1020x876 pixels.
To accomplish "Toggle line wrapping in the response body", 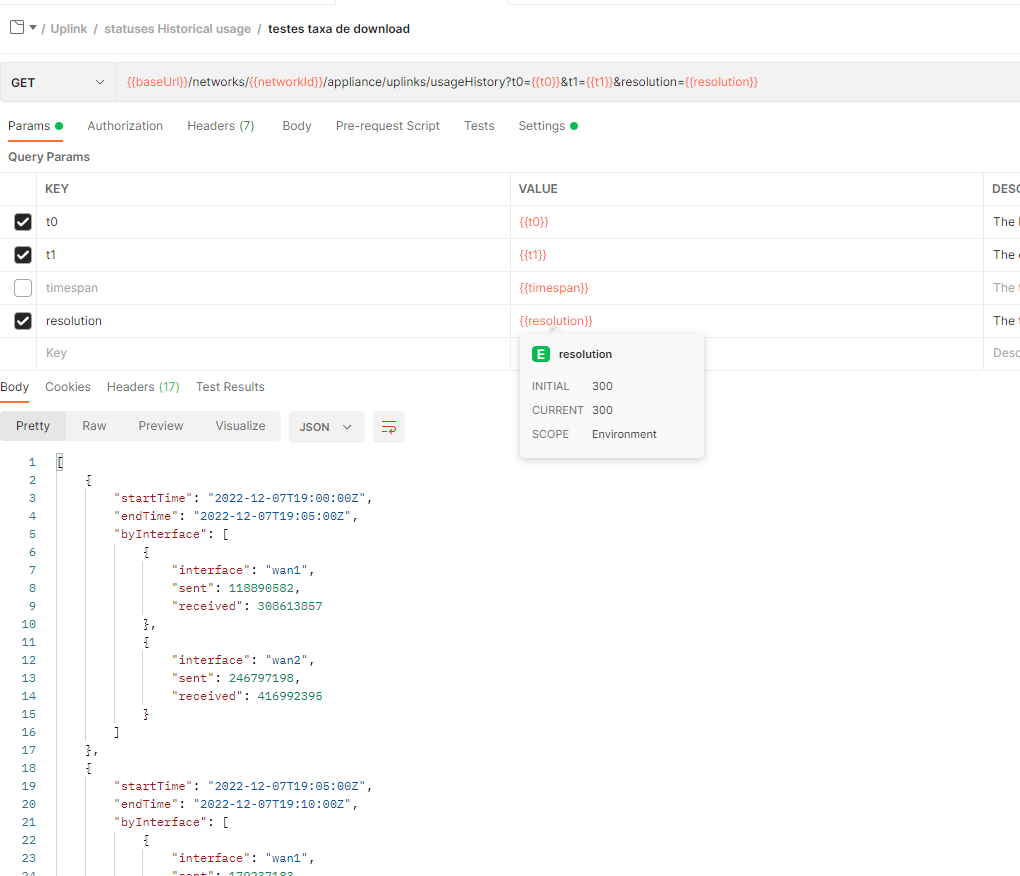I will tap(388, 426).
